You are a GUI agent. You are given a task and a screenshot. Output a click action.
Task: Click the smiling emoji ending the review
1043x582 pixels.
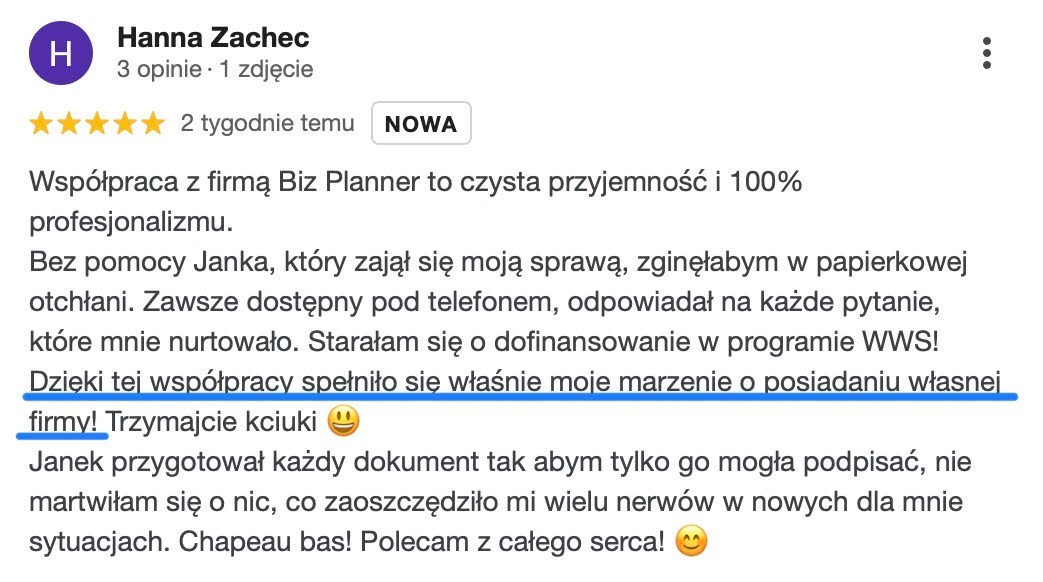[692, 544]
